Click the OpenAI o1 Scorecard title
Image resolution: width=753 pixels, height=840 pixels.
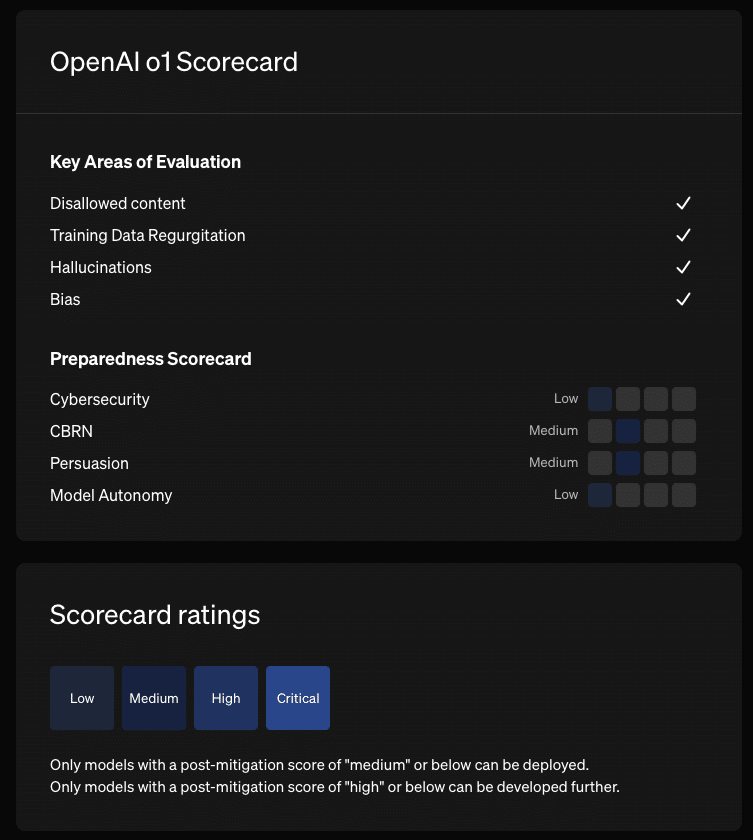(174, 62)
